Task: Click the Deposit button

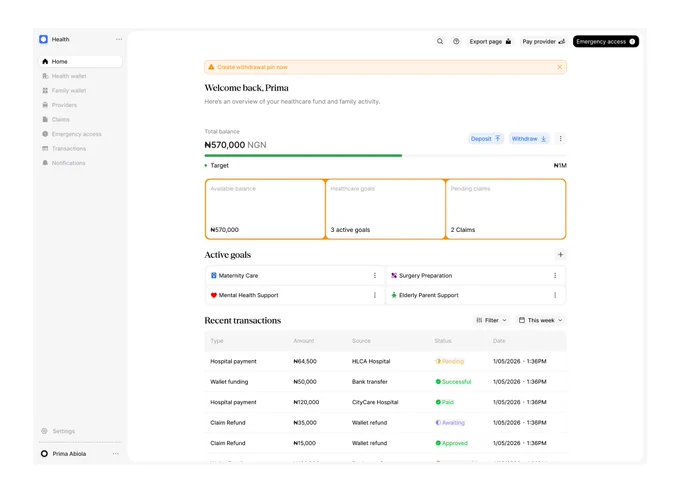Action: 486,139
